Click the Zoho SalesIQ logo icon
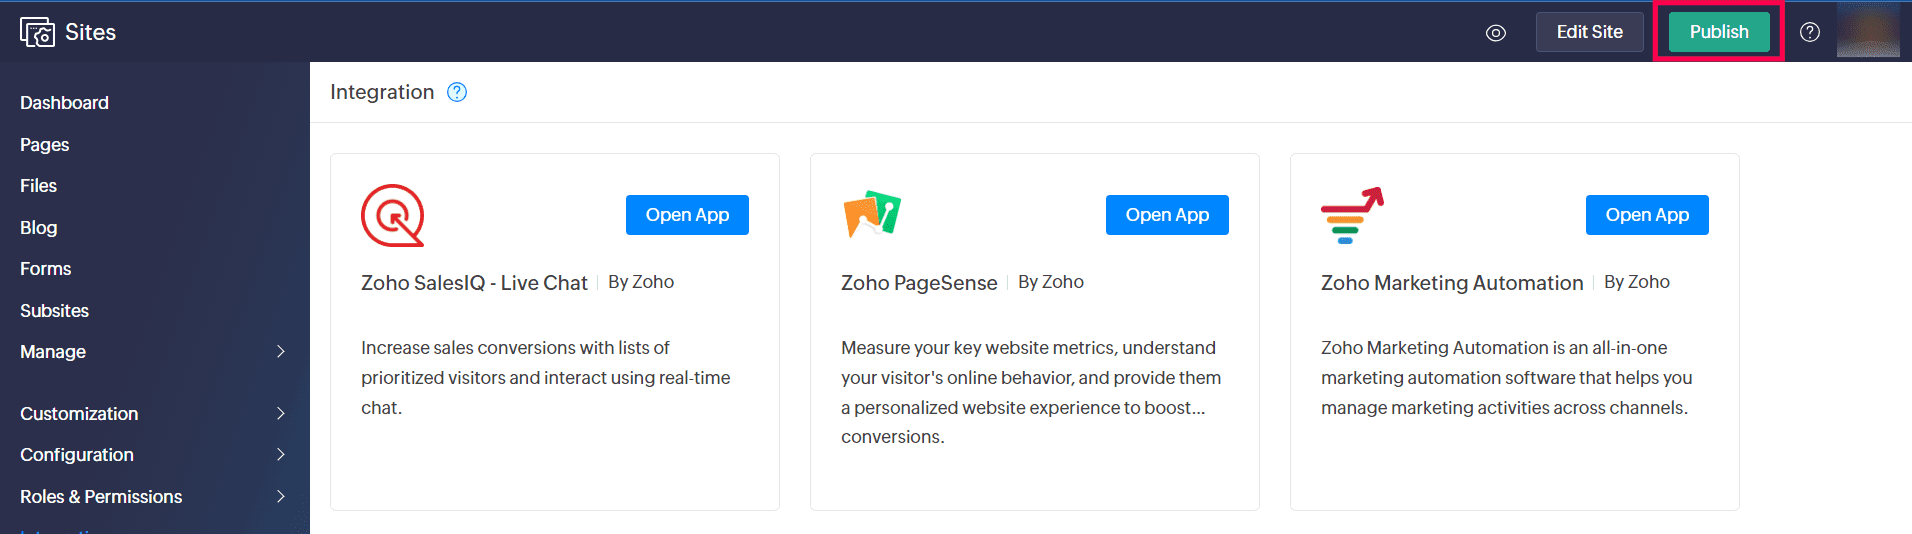The image size is (1912, 534). coord(392,215)
